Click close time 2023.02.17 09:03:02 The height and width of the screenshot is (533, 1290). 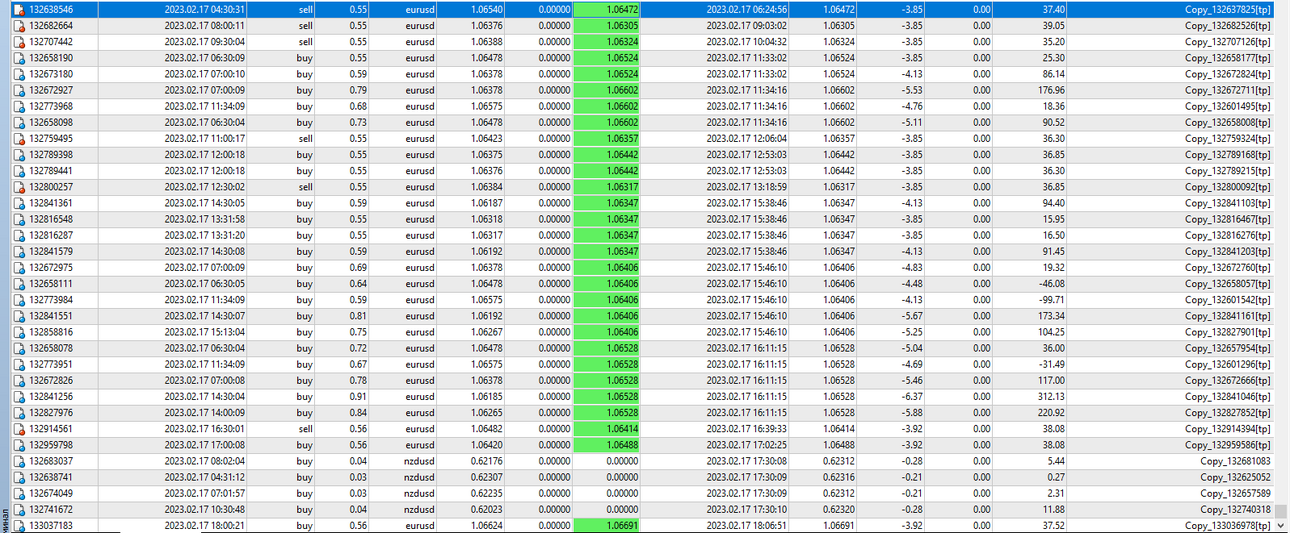click(x=747, y=25)
